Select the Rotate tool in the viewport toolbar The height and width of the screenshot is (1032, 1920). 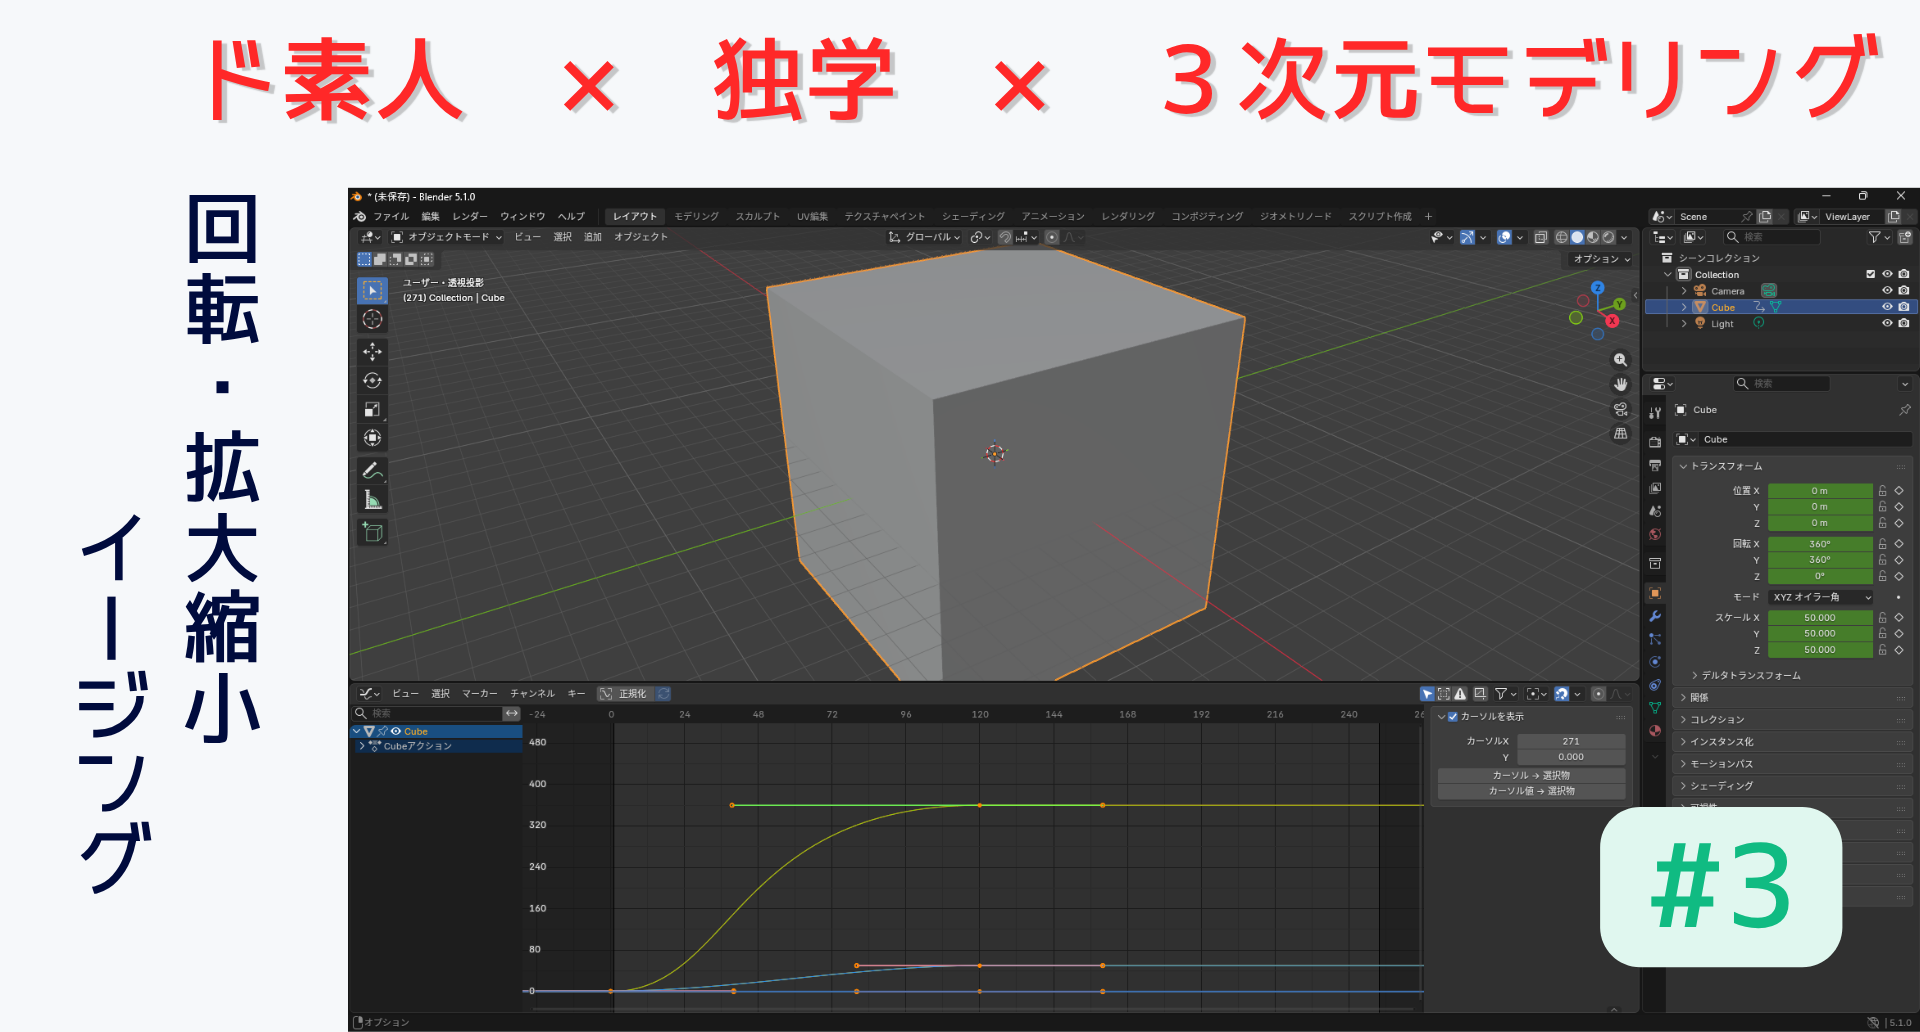pyautogui.click(x=372, y=381)
